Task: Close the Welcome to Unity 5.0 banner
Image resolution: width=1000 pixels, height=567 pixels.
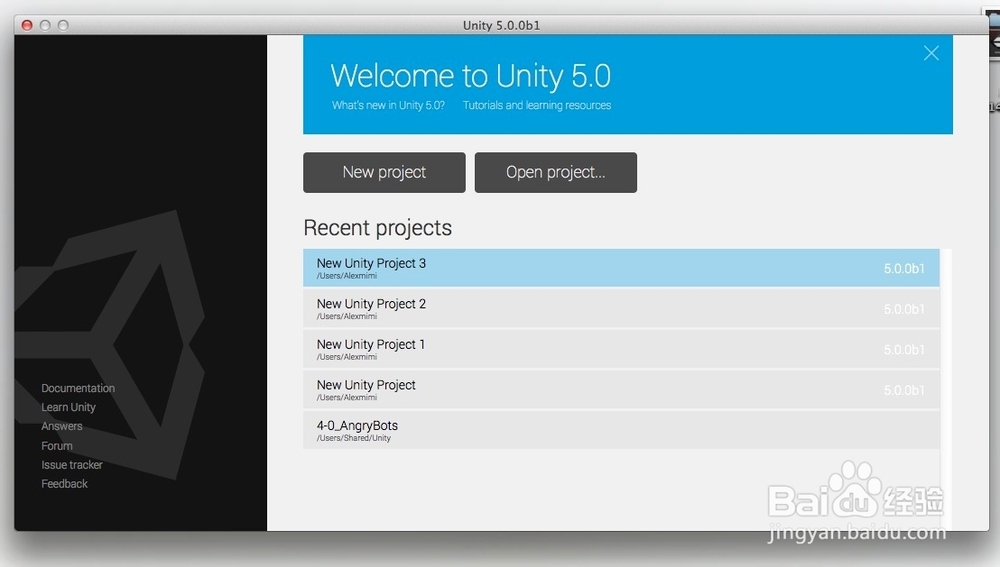Action: tap(931, 53)
